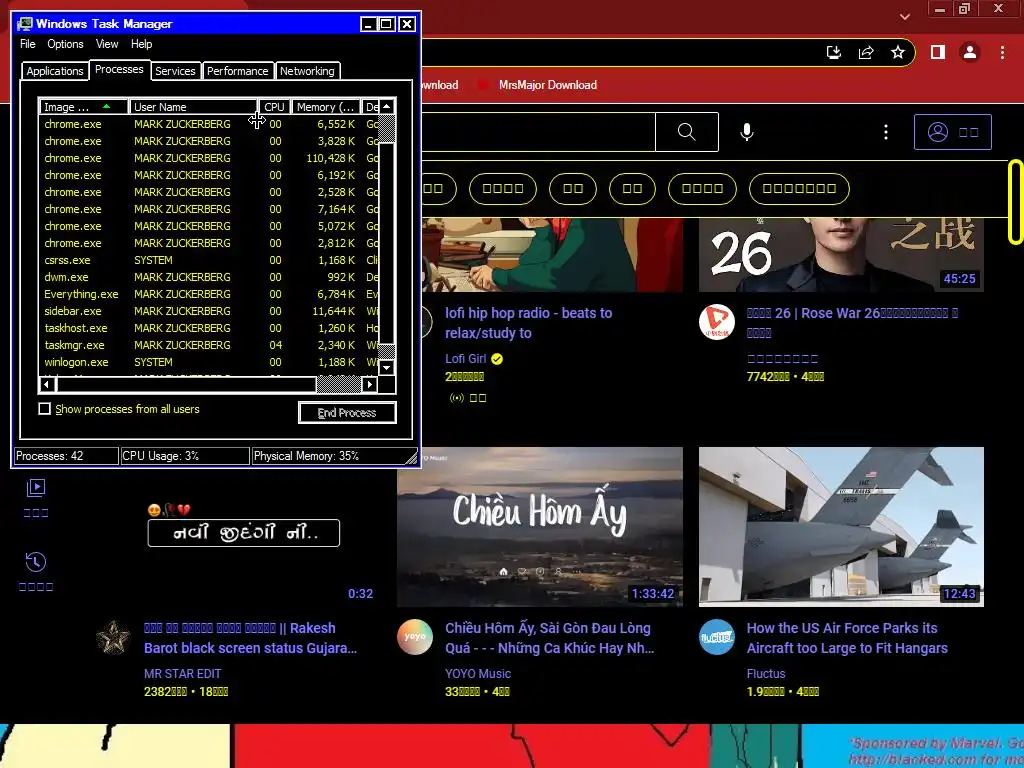
Task: Click the yellow YouTube page scrollbar thumb
Action: point(1016,202)
